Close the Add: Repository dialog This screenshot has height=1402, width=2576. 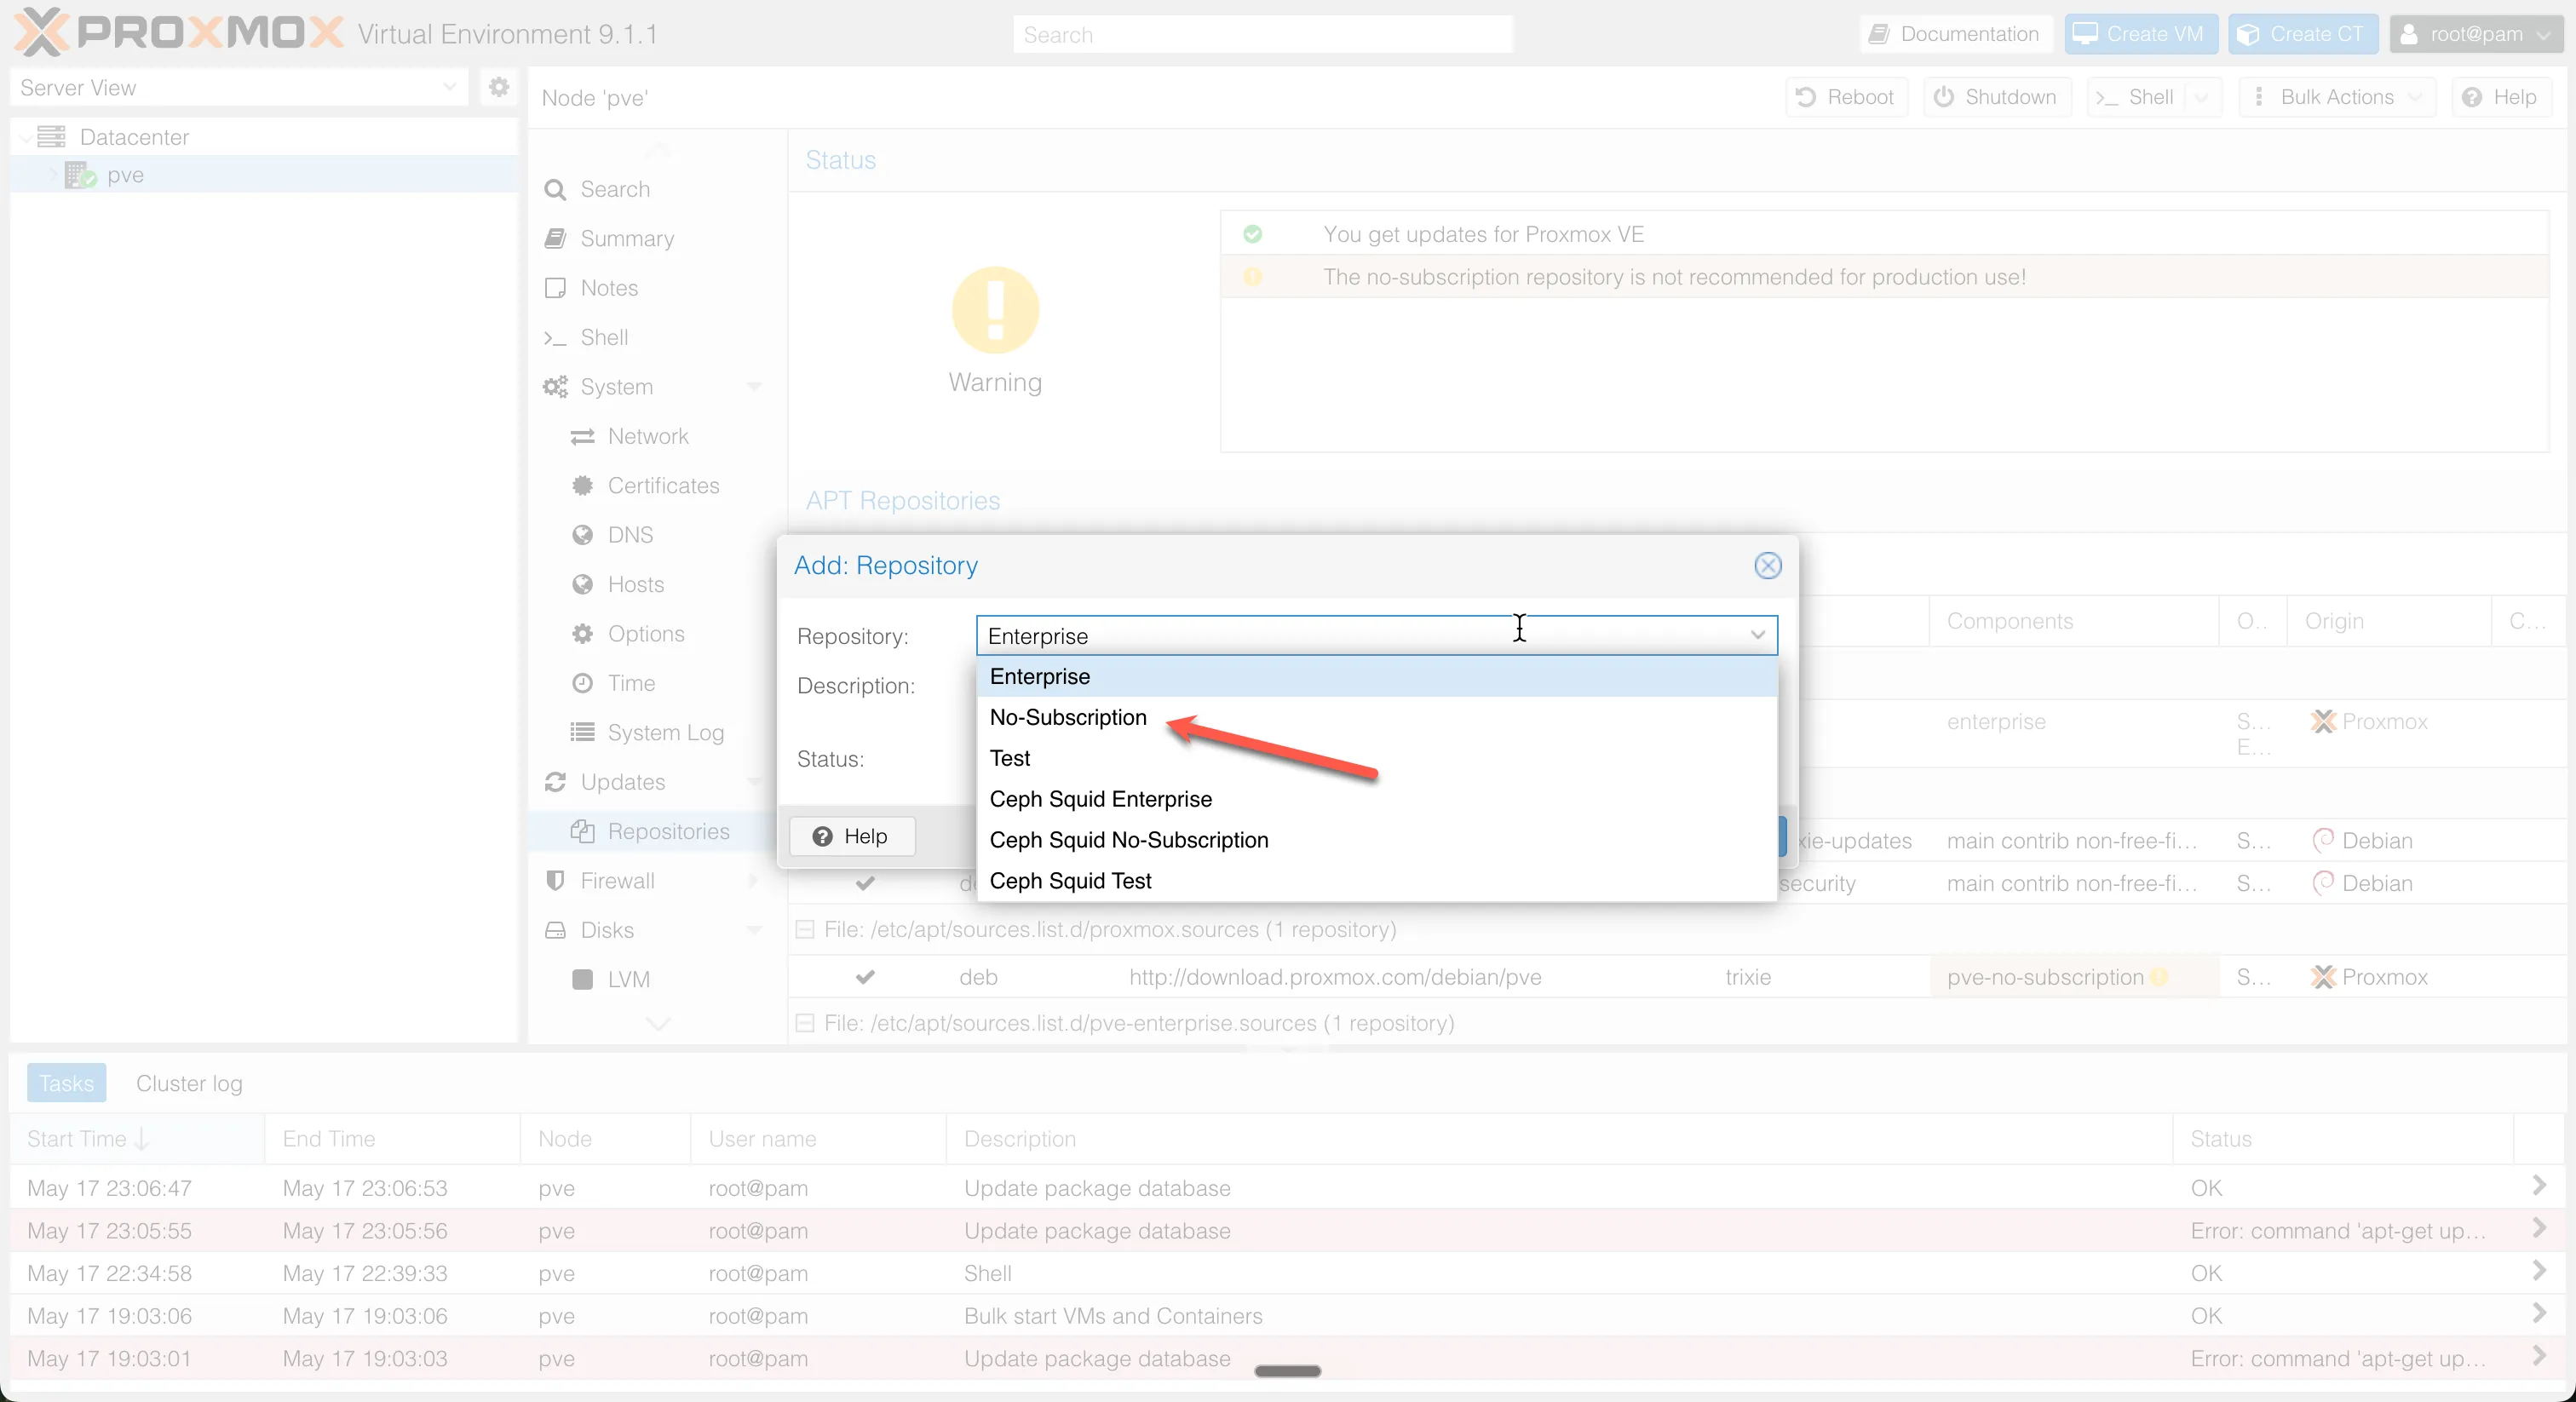(x=1767, y=565)
